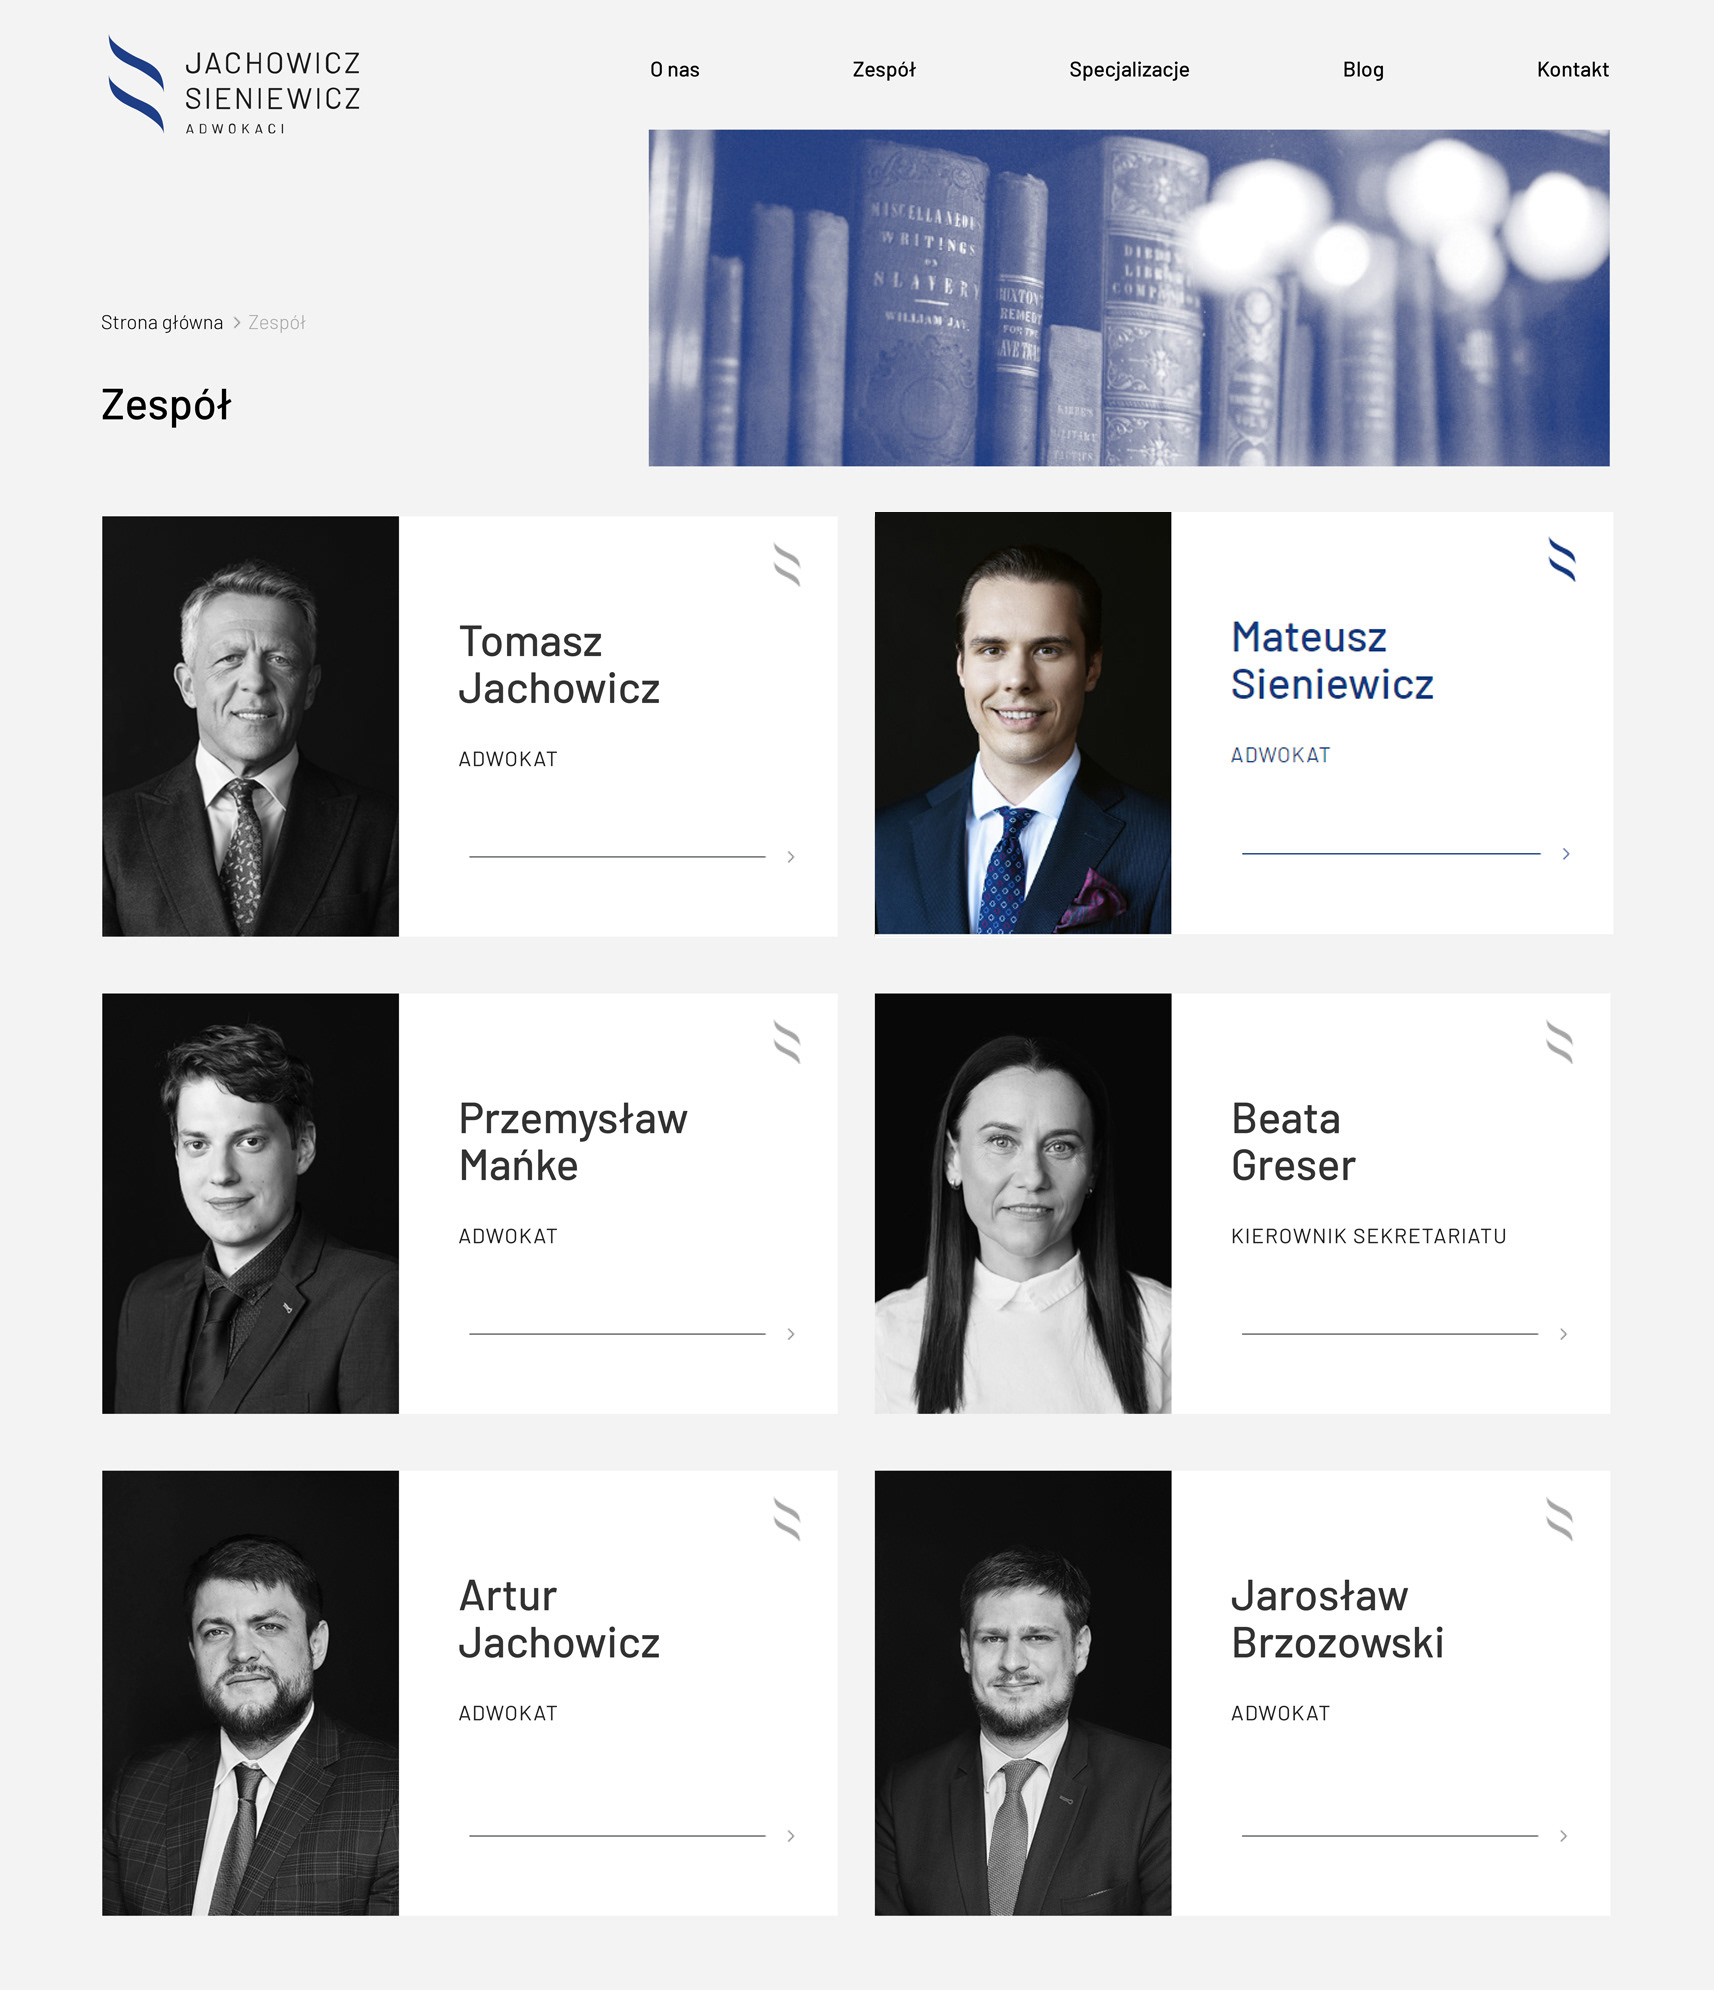Screen dimensions: 1714x1990
Task: Click the blue arrow chevron on Mateusz Sieniewicz card
Action: click(1566, 854)
